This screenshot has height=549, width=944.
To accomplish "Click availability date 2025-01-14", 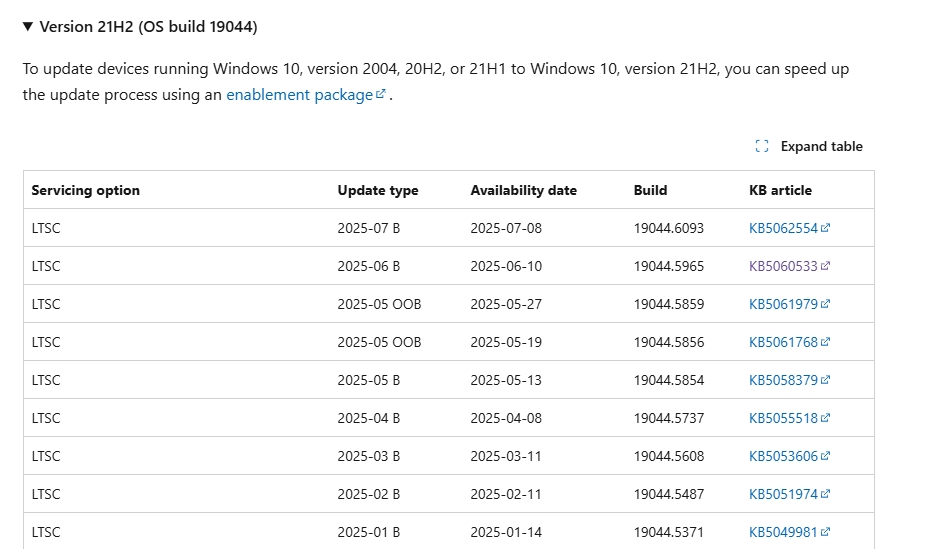I will [506, 532].
